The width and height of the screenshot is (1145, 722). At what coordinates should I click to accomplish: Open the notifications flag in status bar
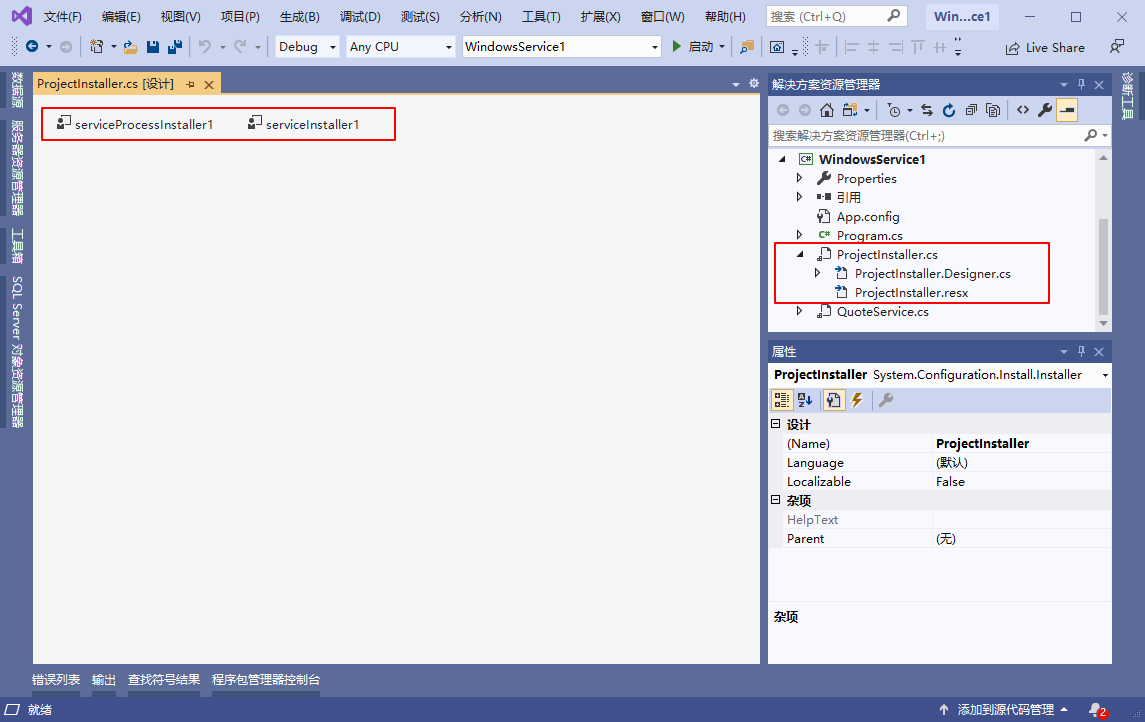(1097, 710)
